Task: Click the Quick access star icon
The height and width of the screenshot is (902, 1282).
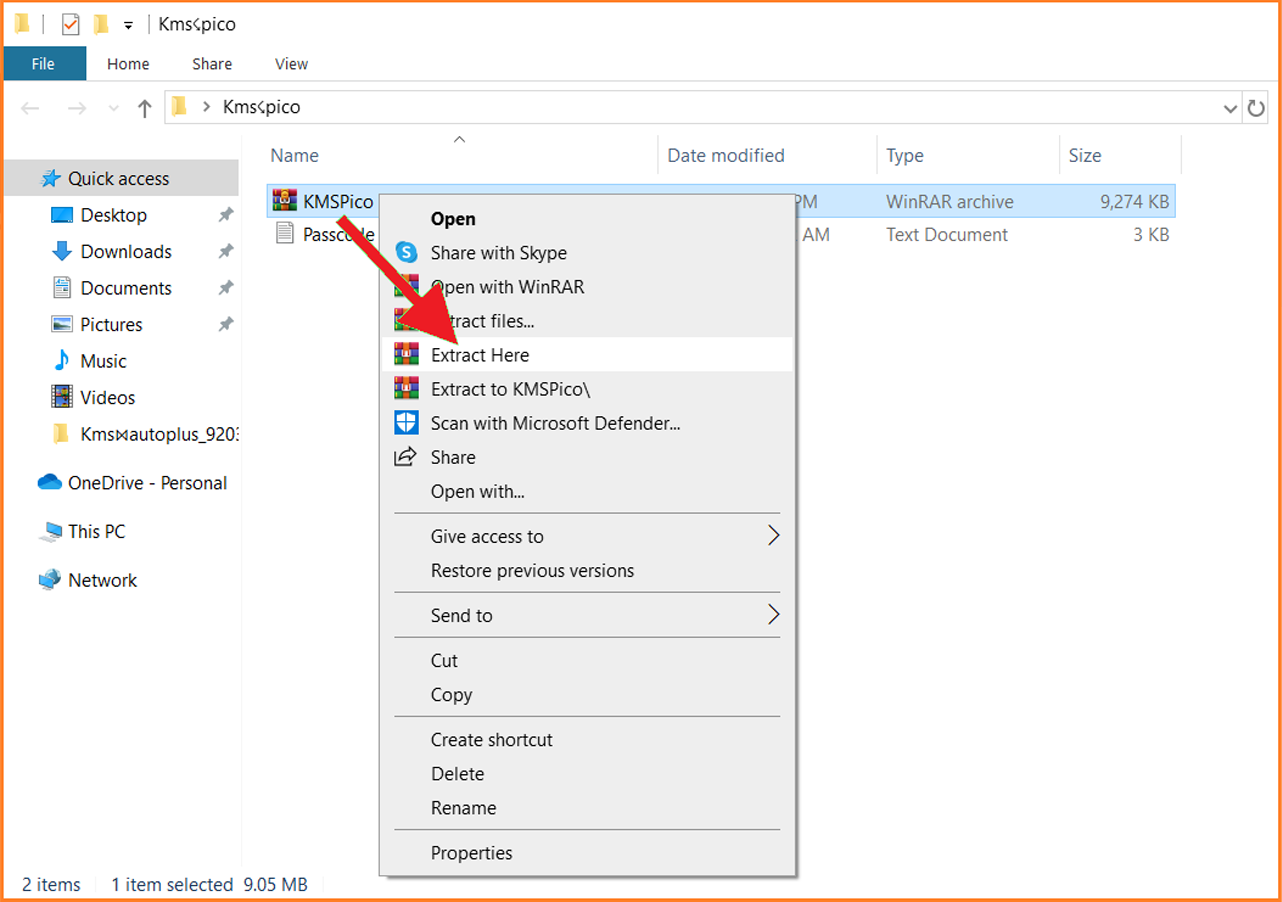Action: [51, 179]
